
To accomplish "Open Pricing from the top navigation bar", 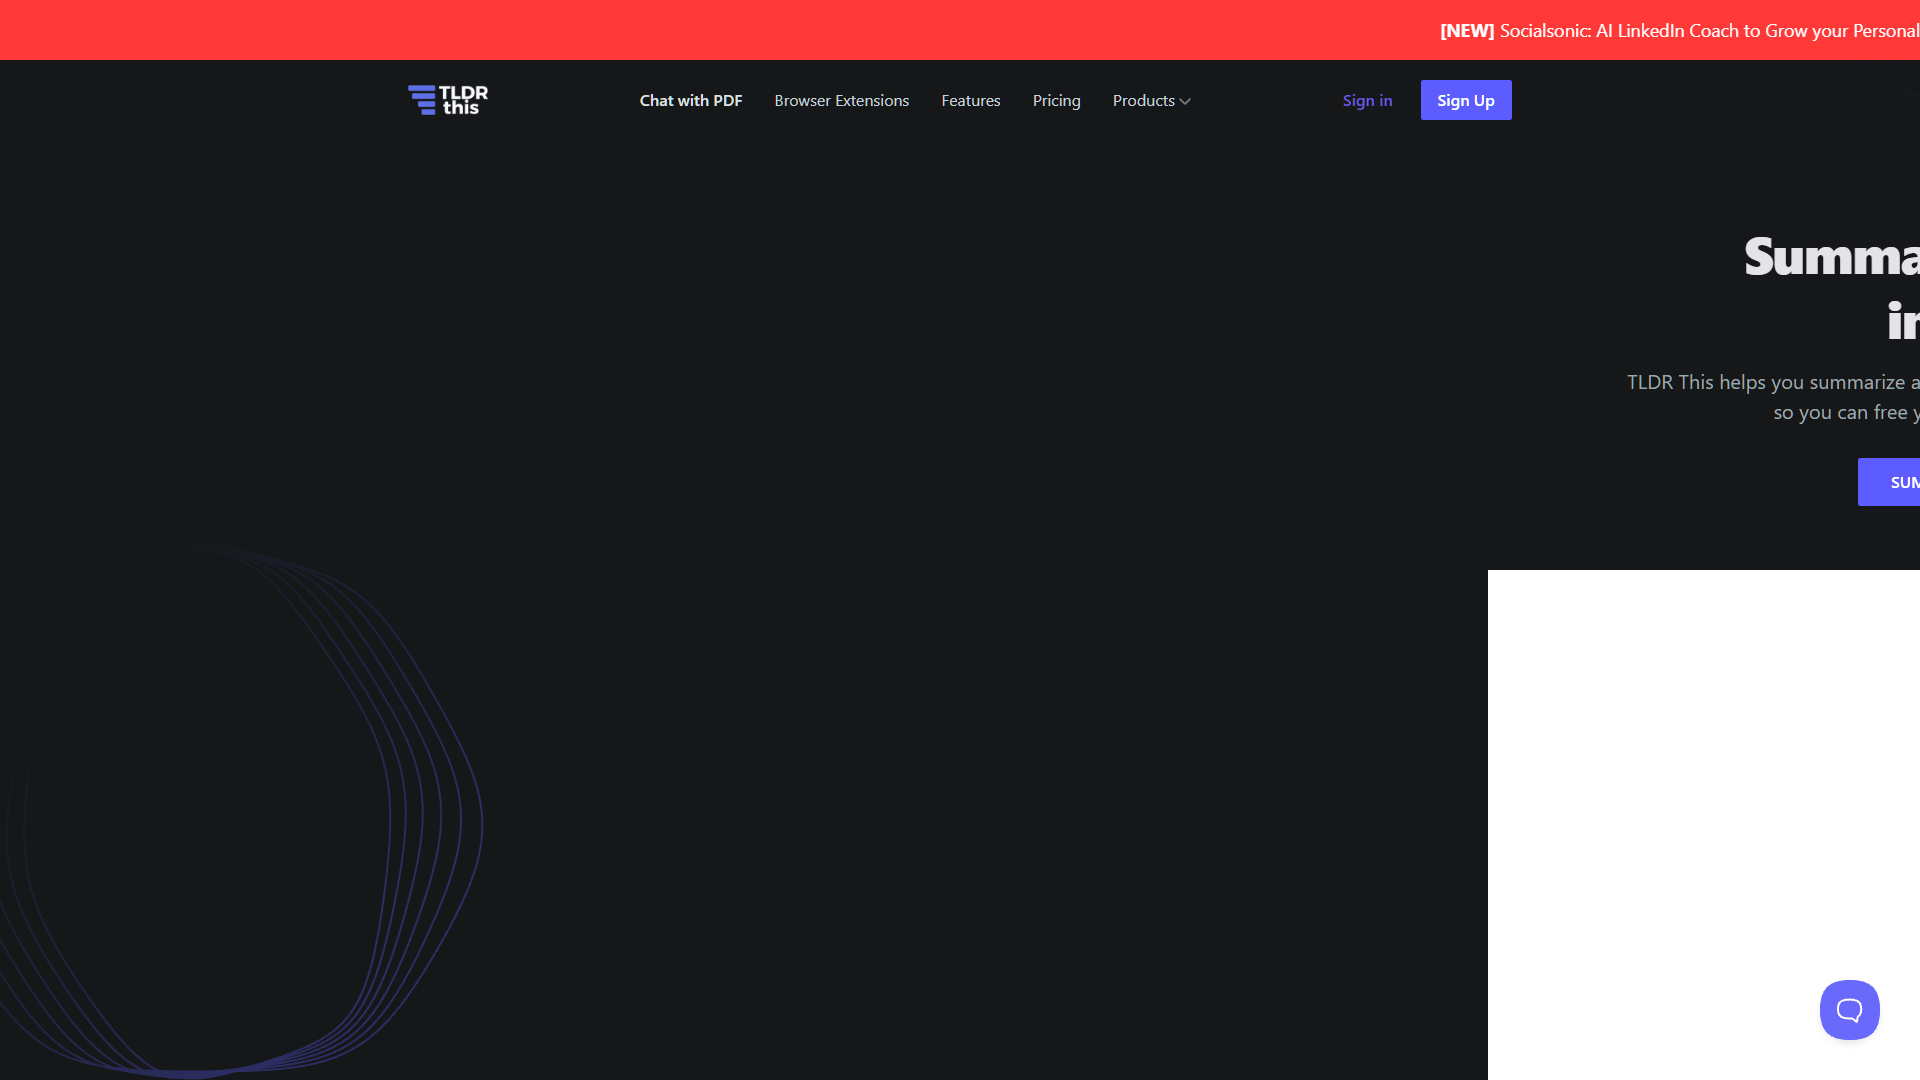I will click(1056, 100).
